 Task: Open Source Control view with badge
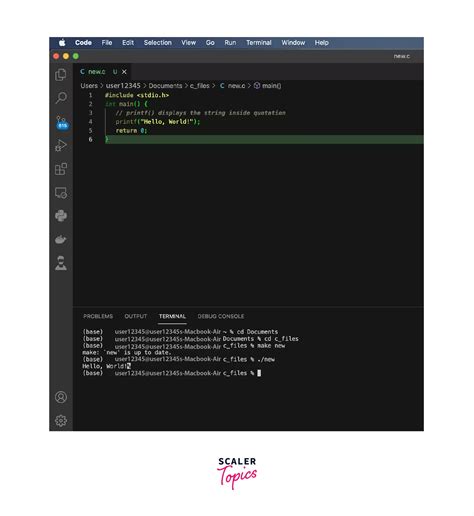[61, 123]
